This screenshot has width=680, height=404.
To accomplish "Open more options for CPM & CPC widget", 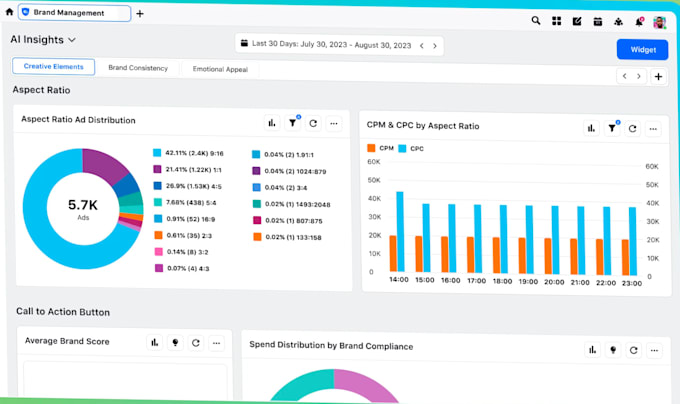I will pos(653,129).
